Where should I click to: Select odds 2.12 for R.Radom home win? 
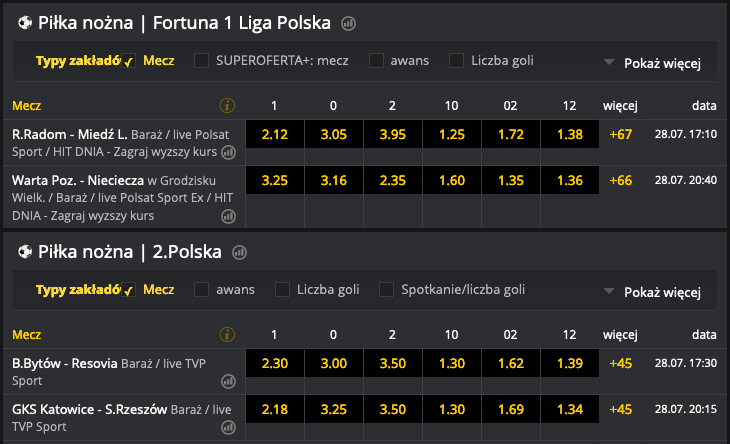pyautogui.click(x=274, y=134)
